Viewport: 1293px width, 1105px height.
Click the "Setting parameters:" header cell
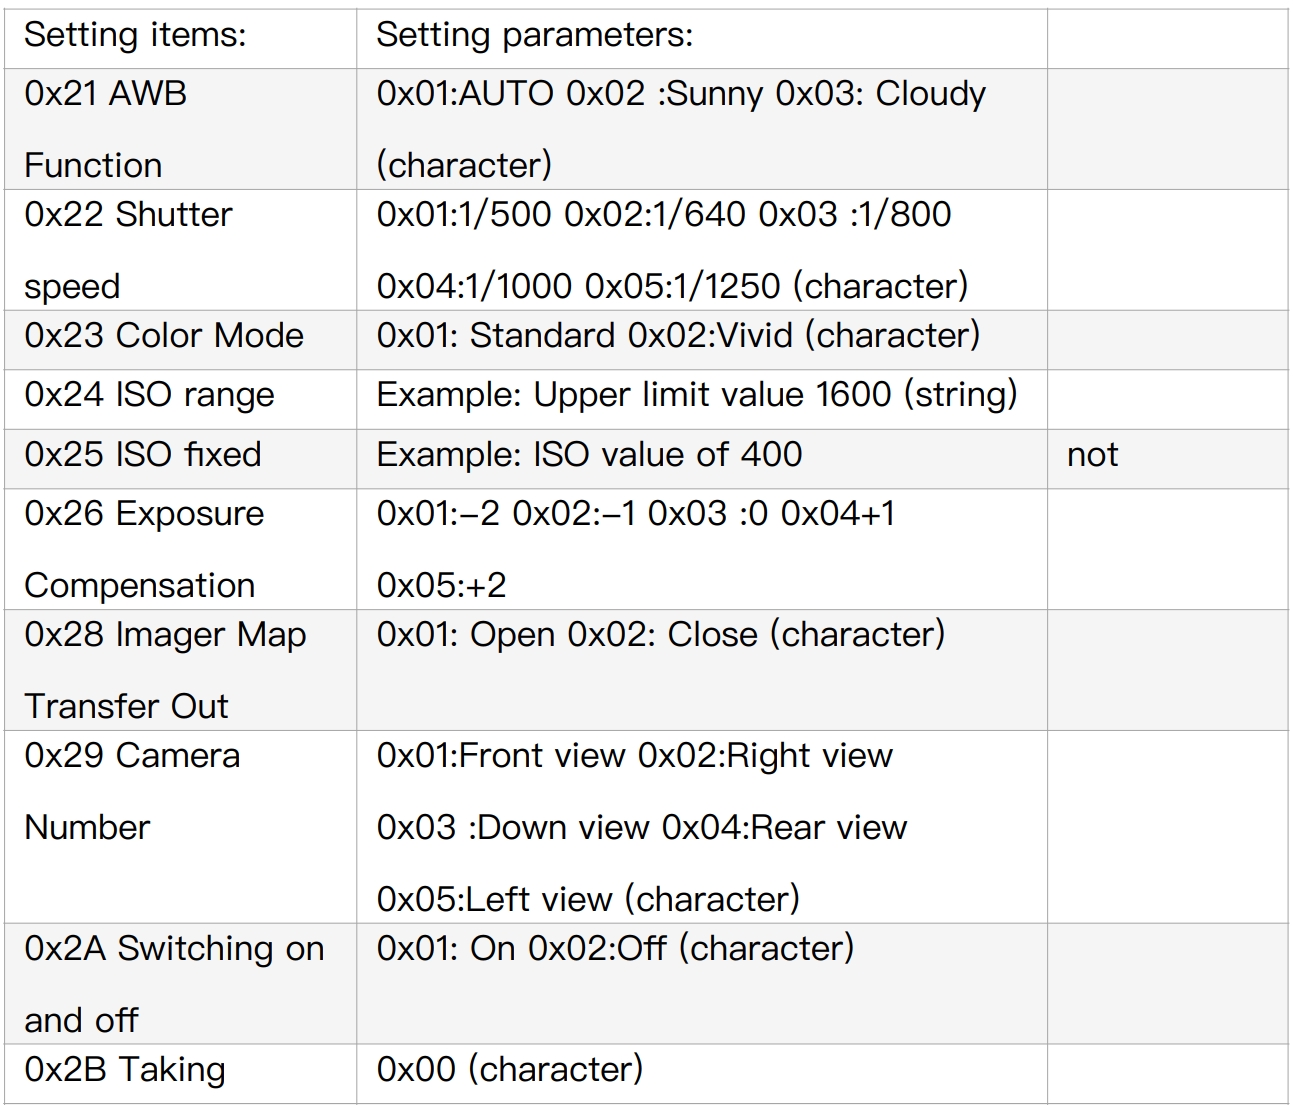coord(534,36)
